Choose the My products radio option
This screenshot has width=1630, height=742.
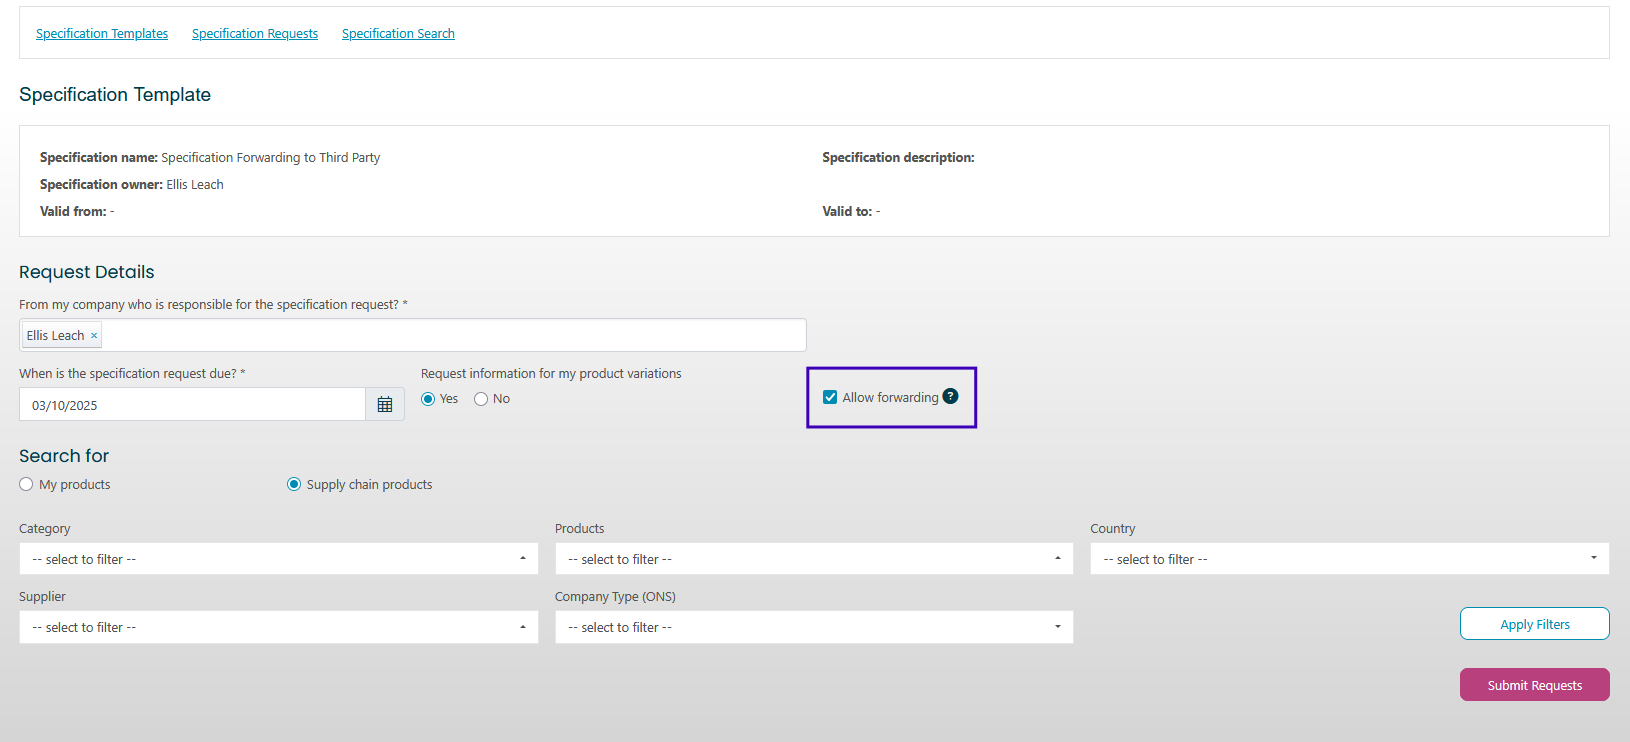tap(26, 484)
